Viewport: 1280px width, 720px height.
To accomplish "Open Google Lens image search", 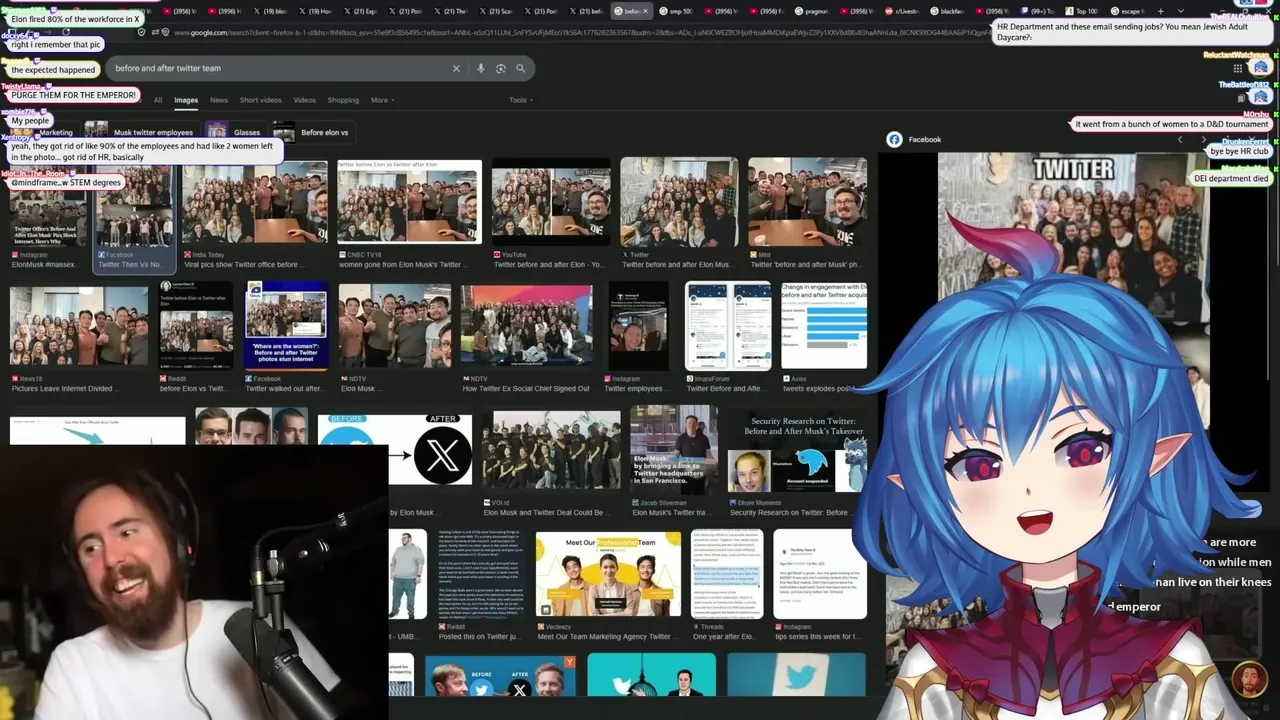I will click(500, 68).
